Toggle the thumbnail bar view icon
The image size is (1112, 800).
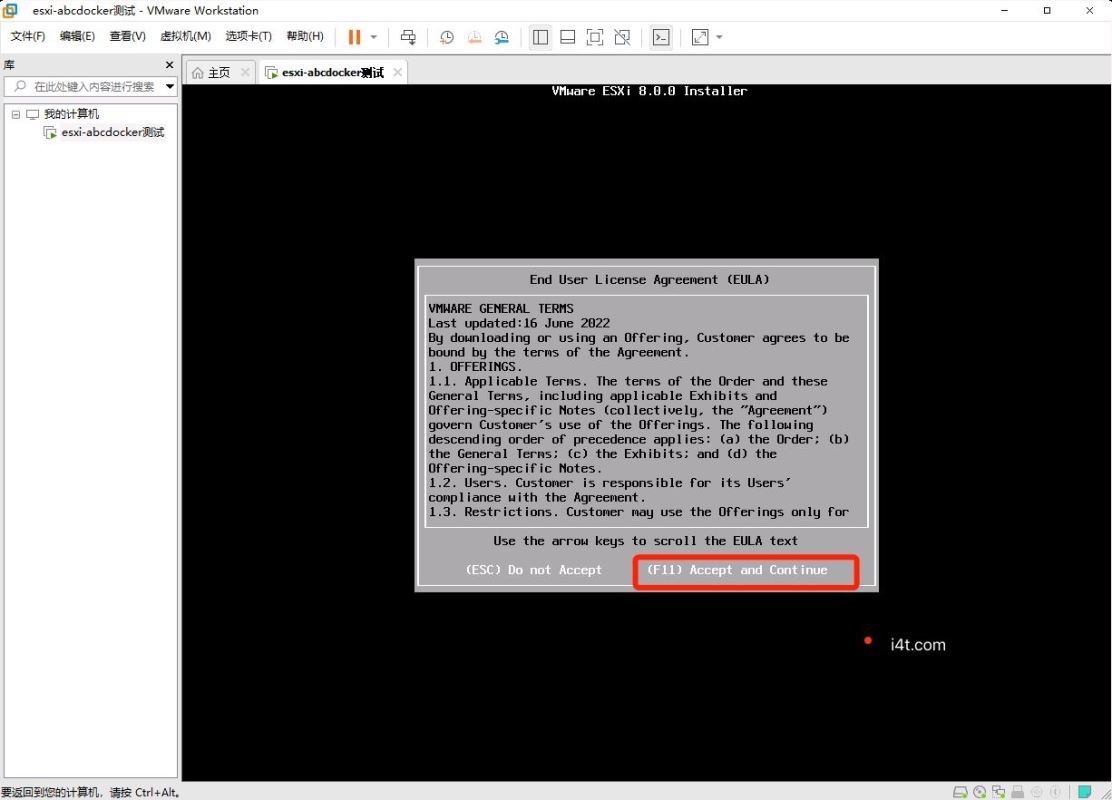pyautogui.click(x=567, y=37)
